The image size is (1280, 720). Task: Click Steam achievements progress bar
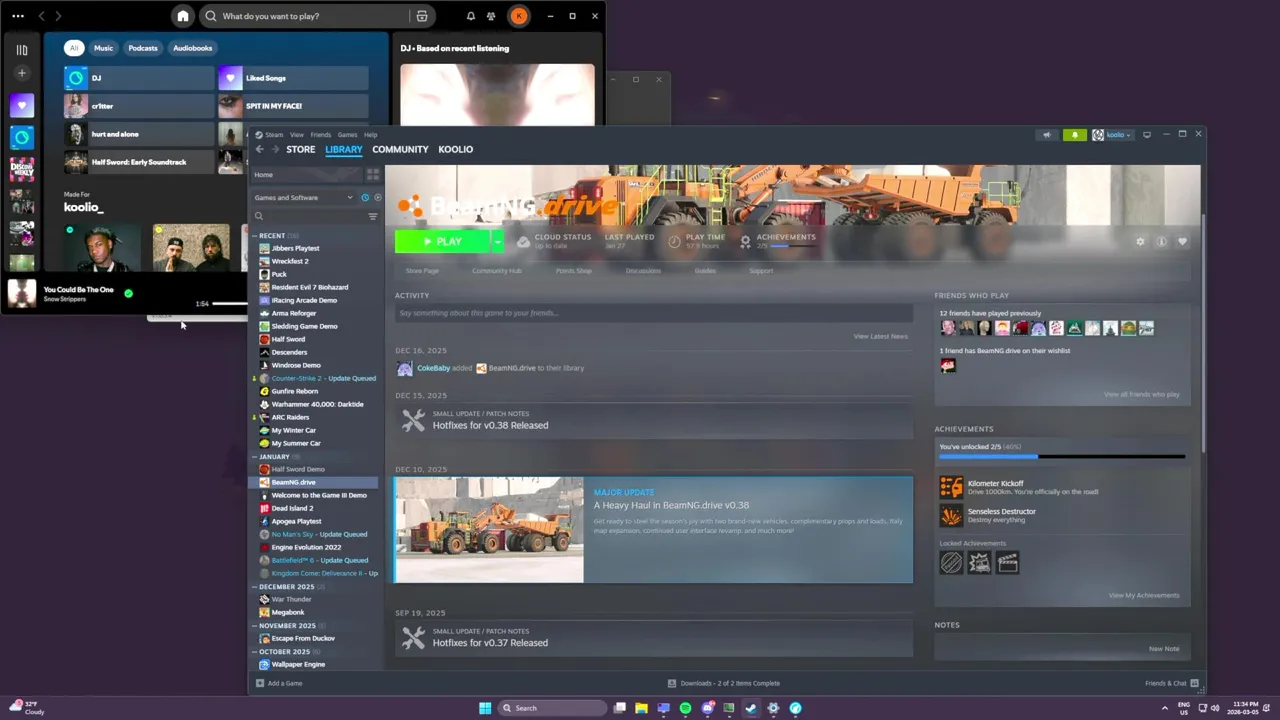tap(1062, 457)
